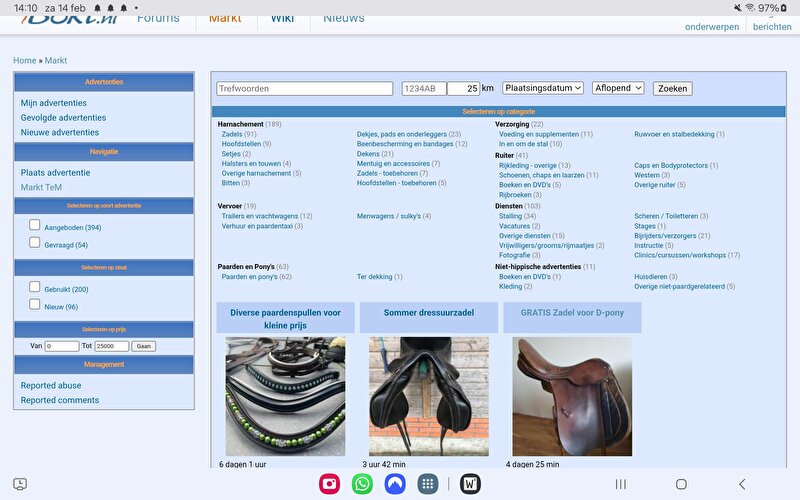Tap the Android home navigation button
The height and width of the screenshot is (500, 800).
[x=681, y=484]
